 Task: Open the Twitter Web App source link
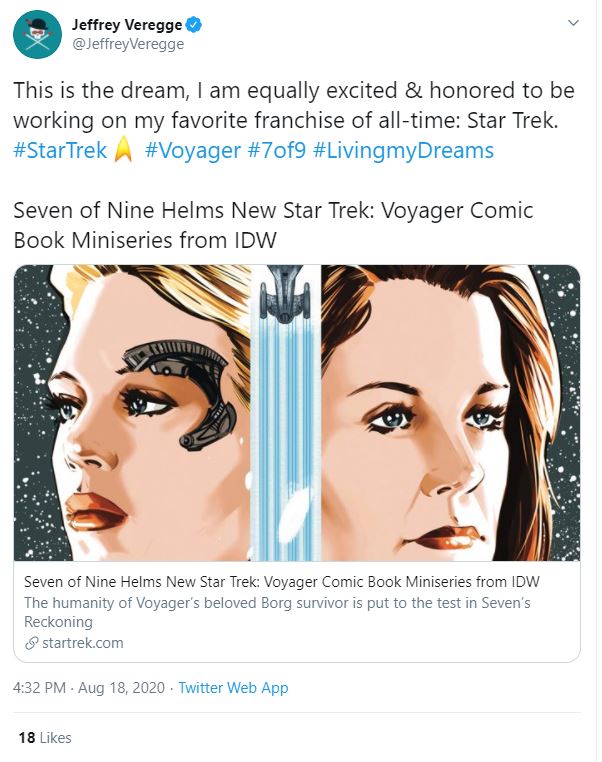point(233,688)
